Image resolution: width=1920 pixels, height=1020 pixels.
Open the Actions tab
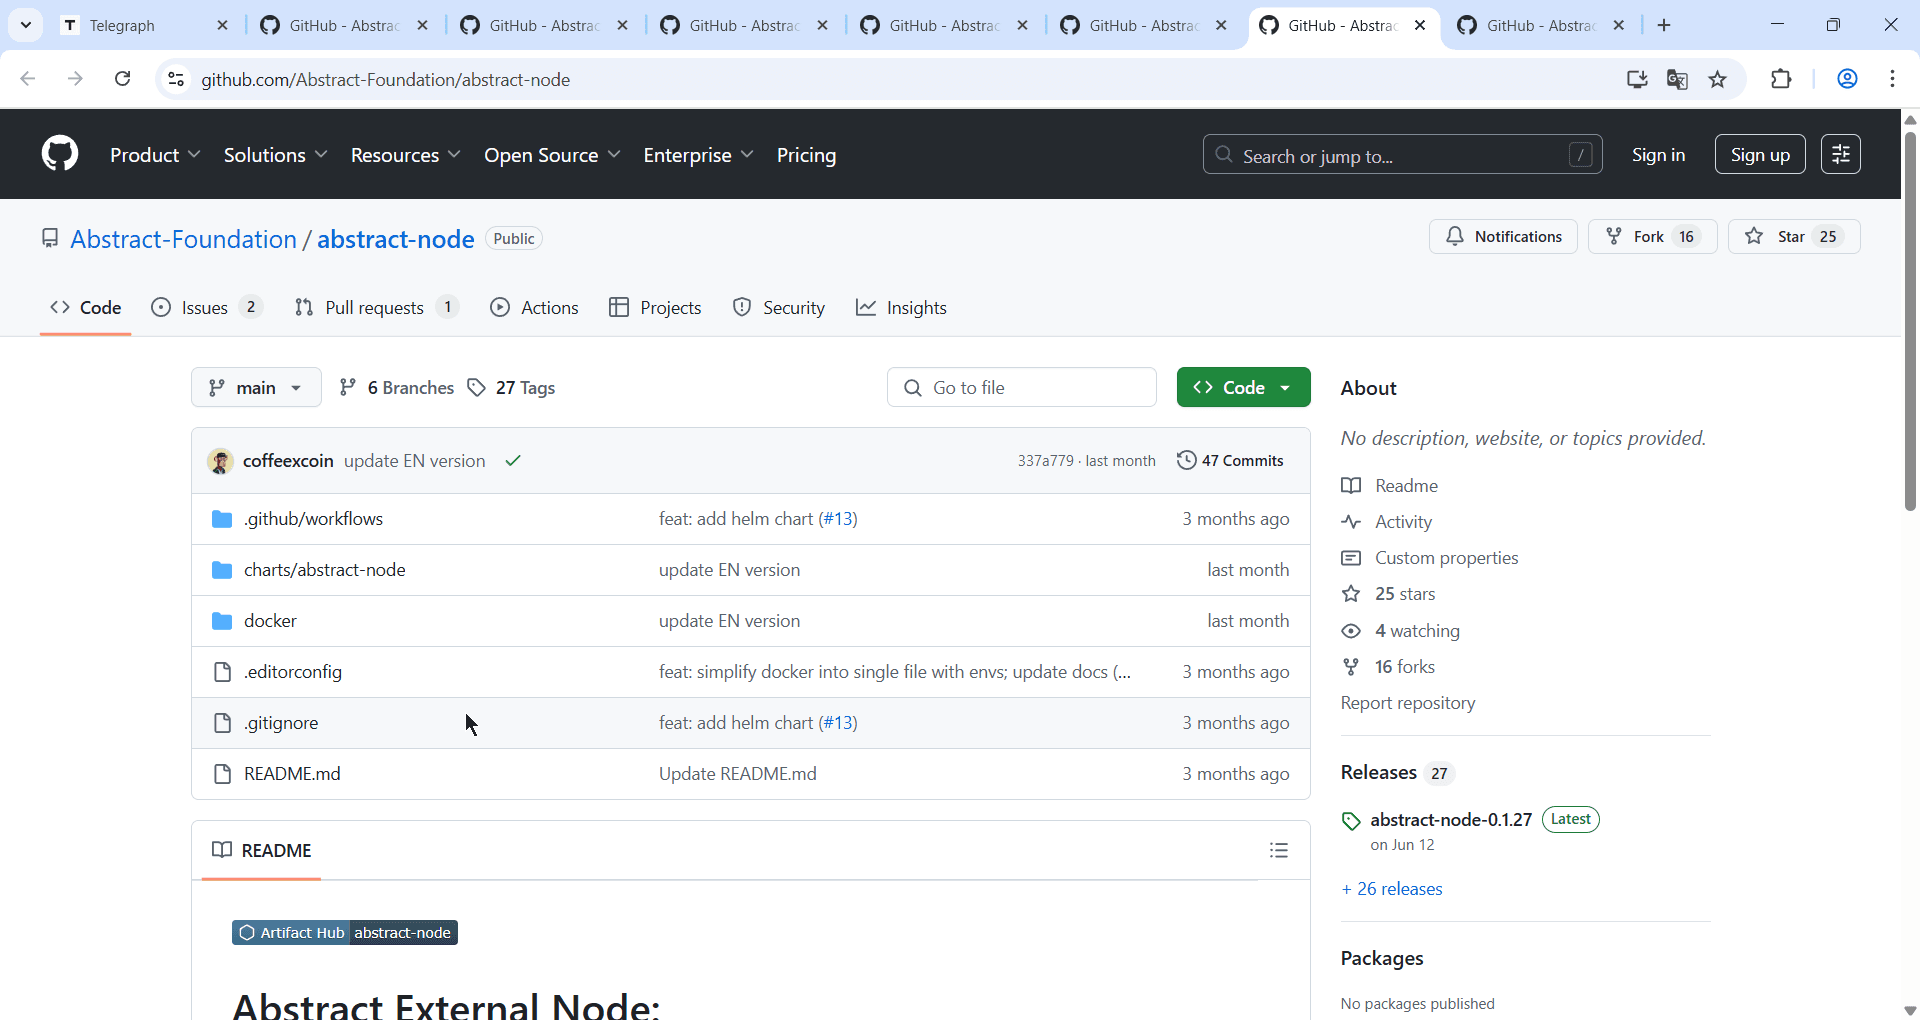(x=534, y=308)
